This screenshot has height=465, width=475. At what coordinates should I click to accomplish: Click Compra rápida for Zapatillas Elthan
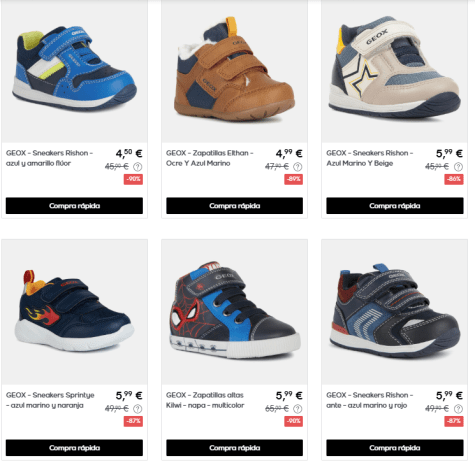(234, 206)
